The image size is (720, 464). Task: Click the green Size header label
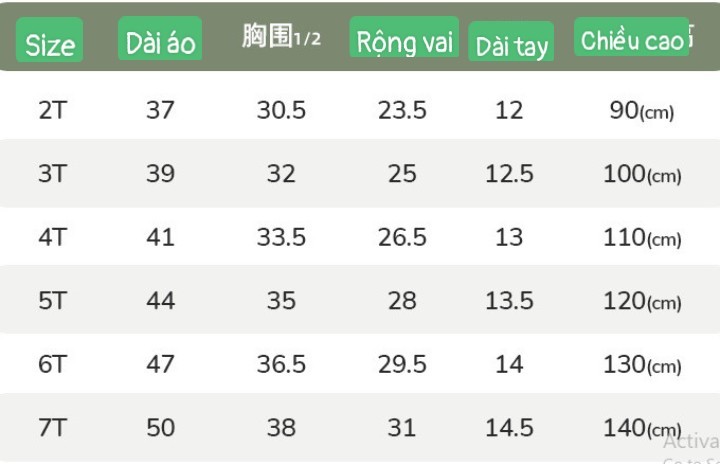tap(50, 40)
